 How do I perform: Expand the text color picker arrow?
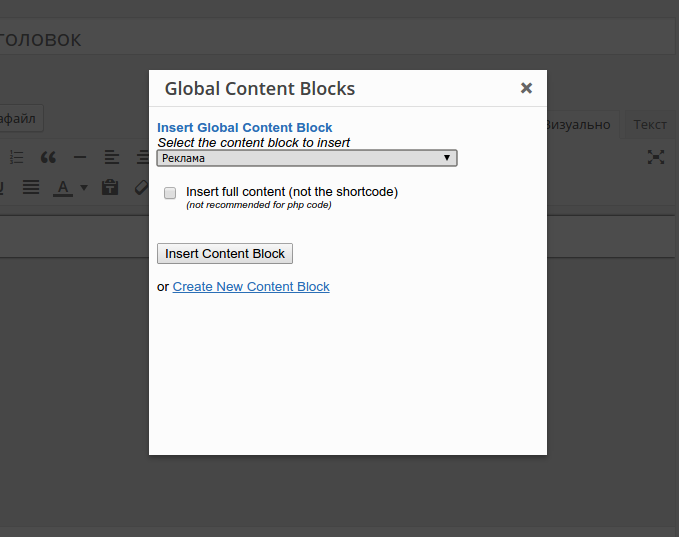point(84,187)
